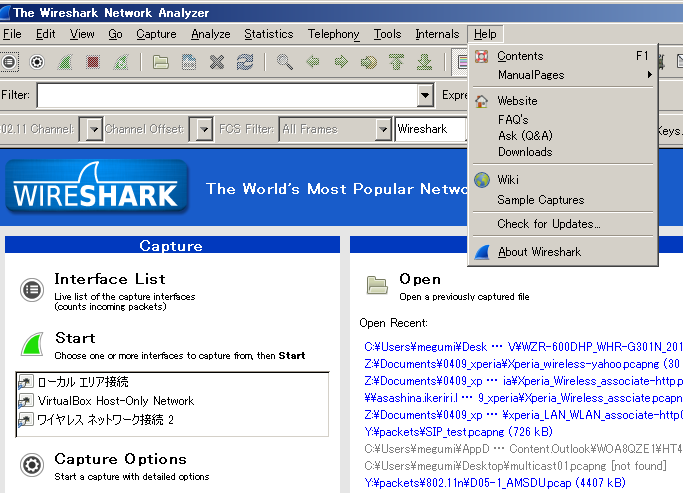
Task: Click the Capture Options gear icon
Action: [x=32, y=465]
